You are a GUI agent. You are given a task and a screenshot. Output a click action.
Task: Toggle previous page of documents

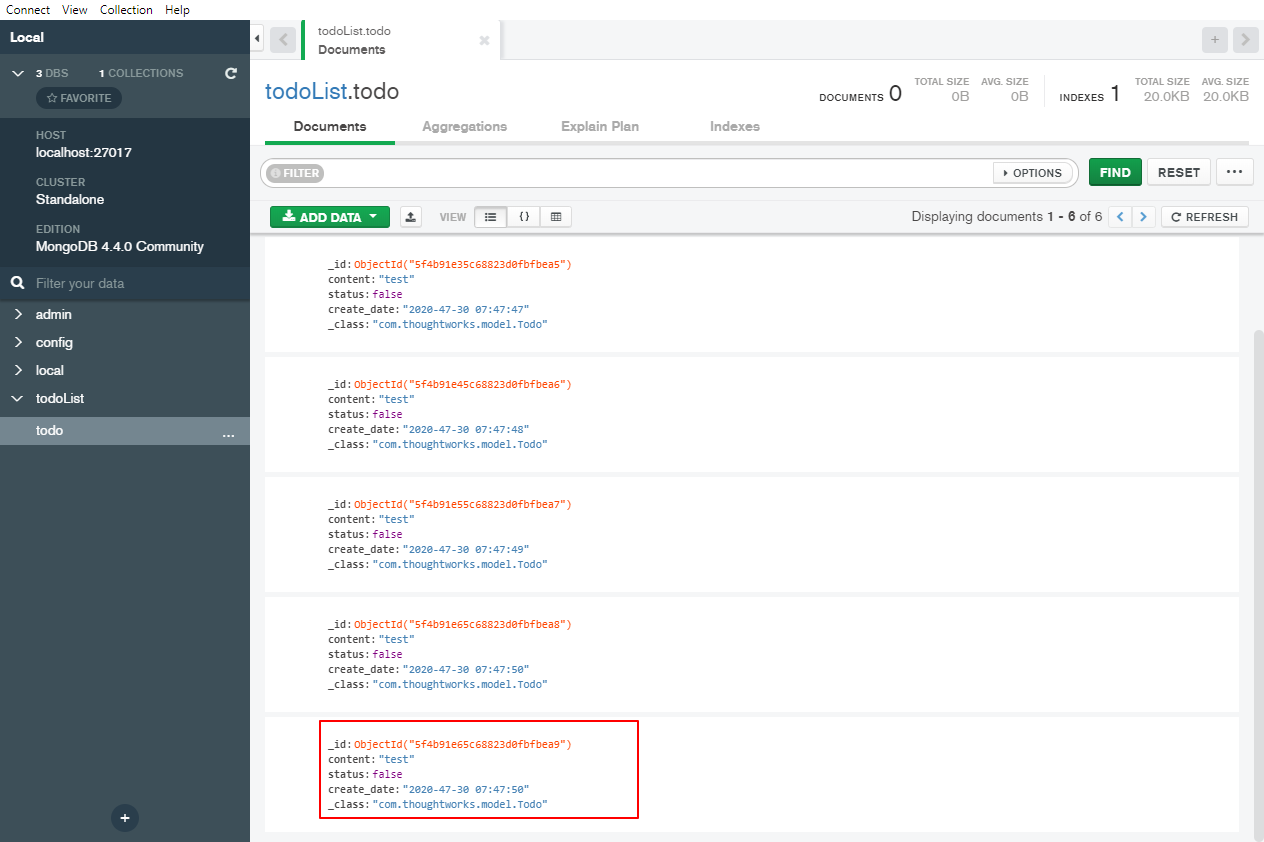[x=1119, y=216]
